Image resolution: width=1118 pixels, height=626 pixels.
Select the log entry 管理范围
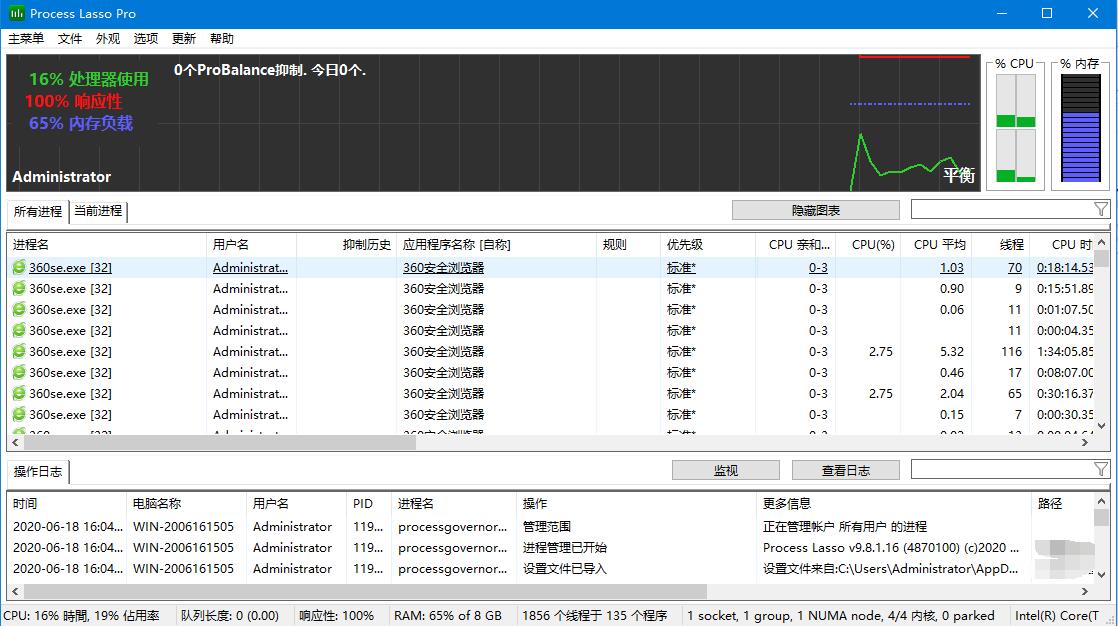(549, 527)
